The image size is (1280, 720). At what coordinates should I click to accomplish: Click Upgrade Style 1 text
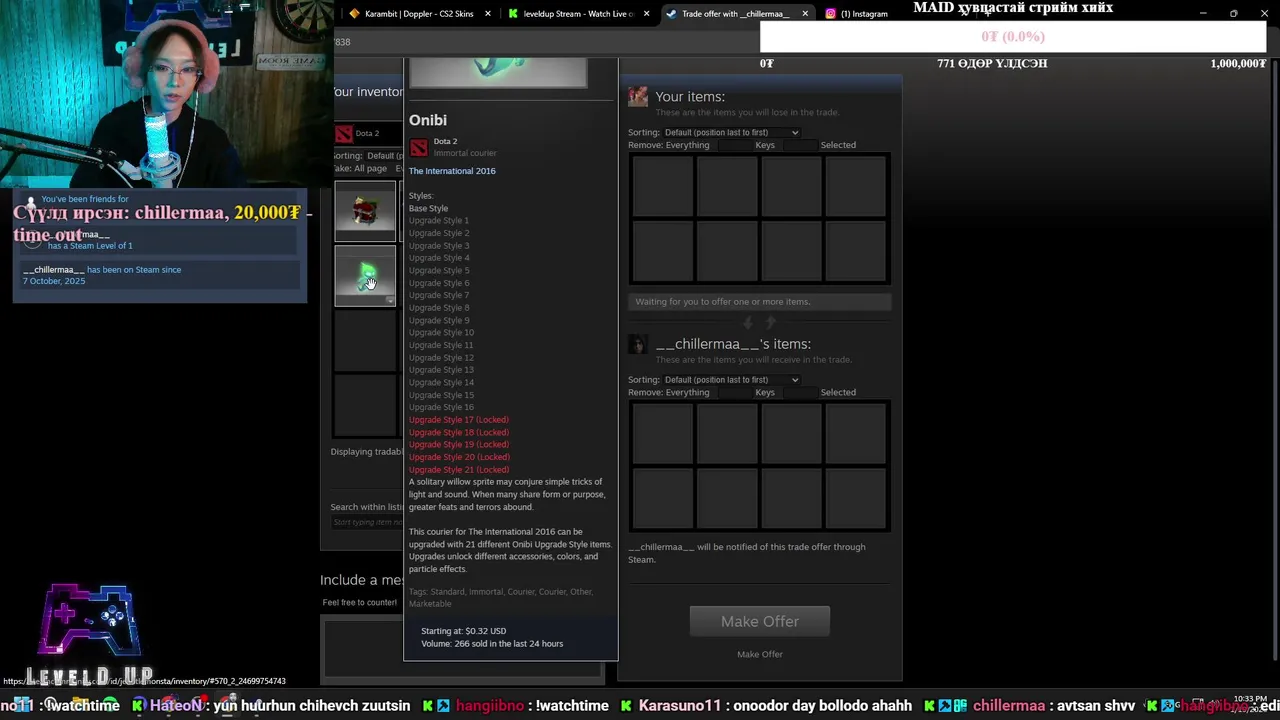point(438,221)
